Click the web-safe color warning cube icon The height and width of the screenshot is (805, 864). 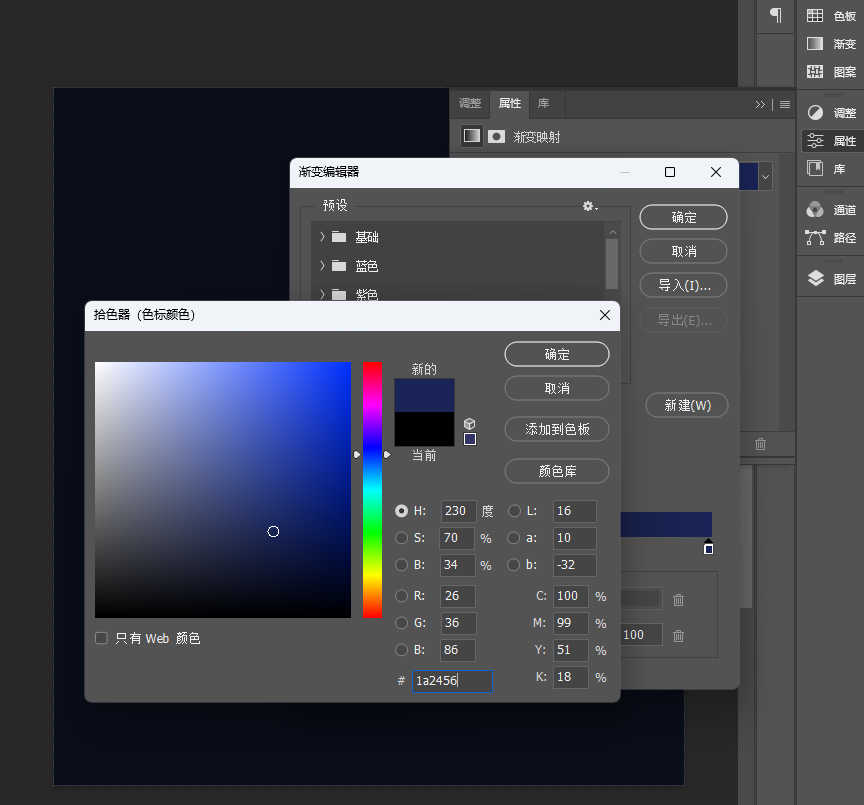[x=469, y=423]
